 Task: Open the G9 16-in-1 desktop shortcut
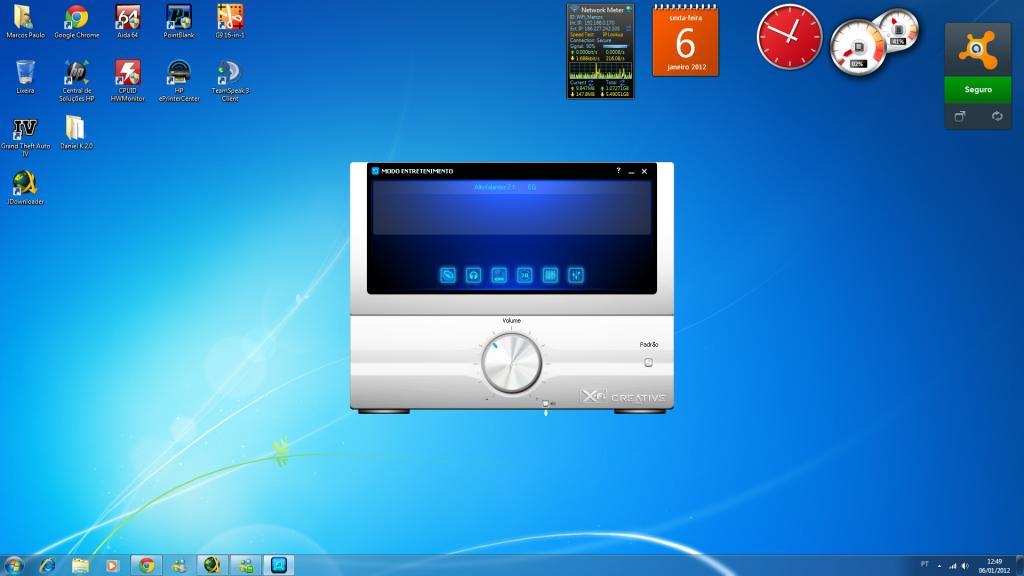pos(230,22)
